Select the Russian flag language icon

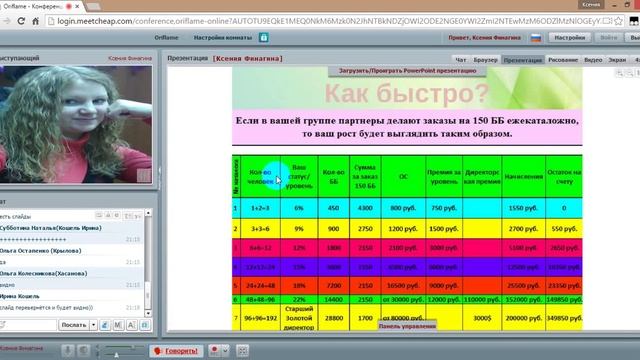pyautogui.click(x=536, y=38)
